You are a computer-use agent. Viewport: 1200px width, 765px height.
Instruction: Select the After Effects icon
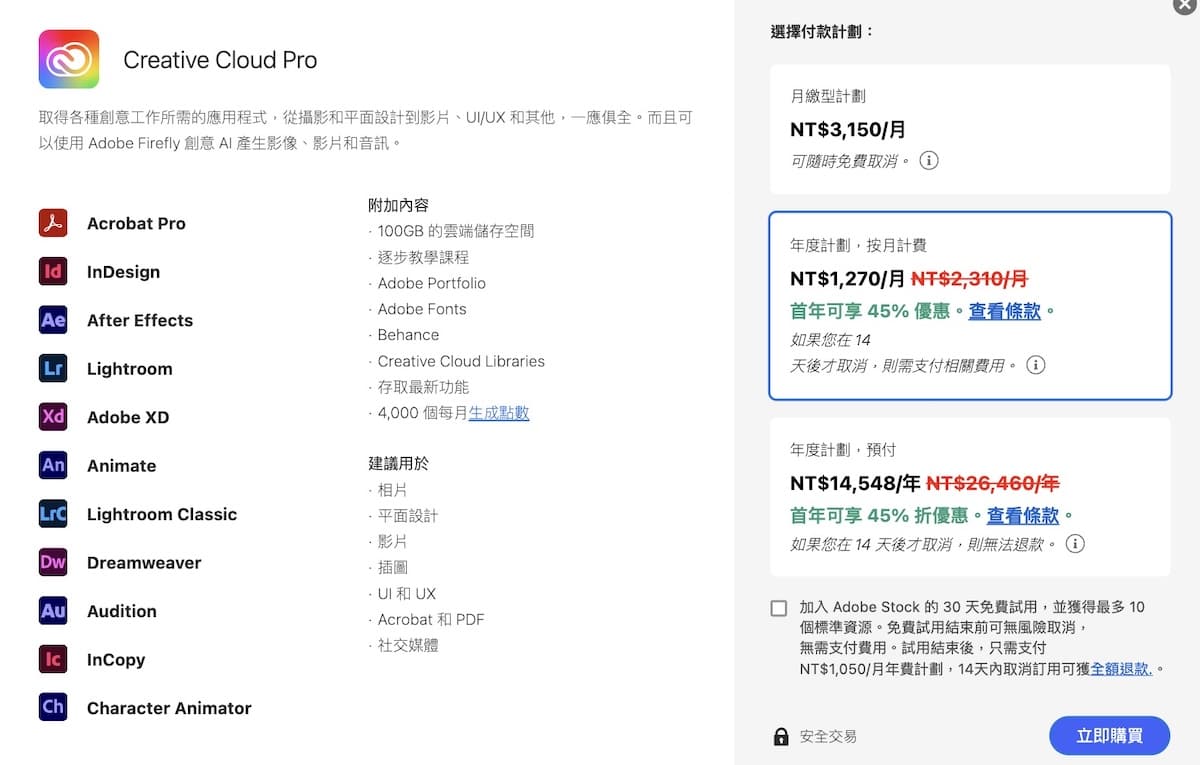tap(53, 320)
